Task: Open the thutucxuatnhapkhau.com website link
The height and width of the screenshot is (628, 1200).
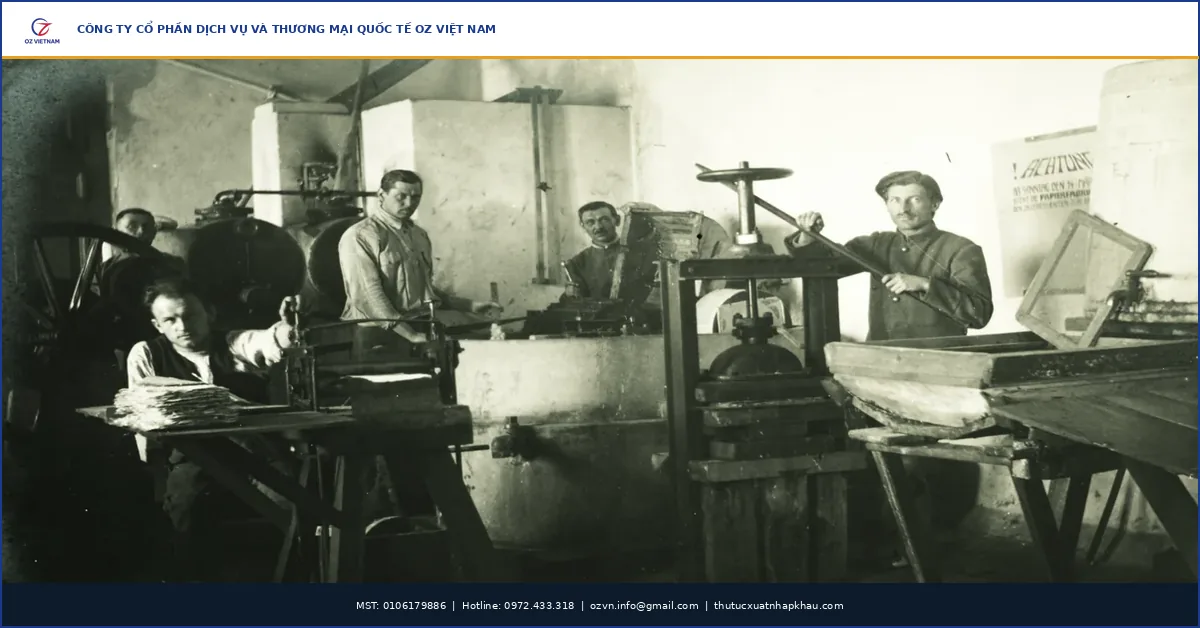Action: tap(778, 606)
